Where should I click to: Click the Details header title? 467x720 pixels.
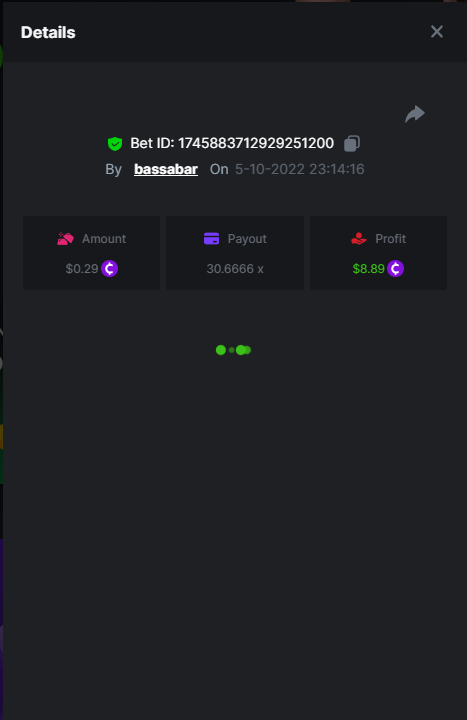point(48,33)
